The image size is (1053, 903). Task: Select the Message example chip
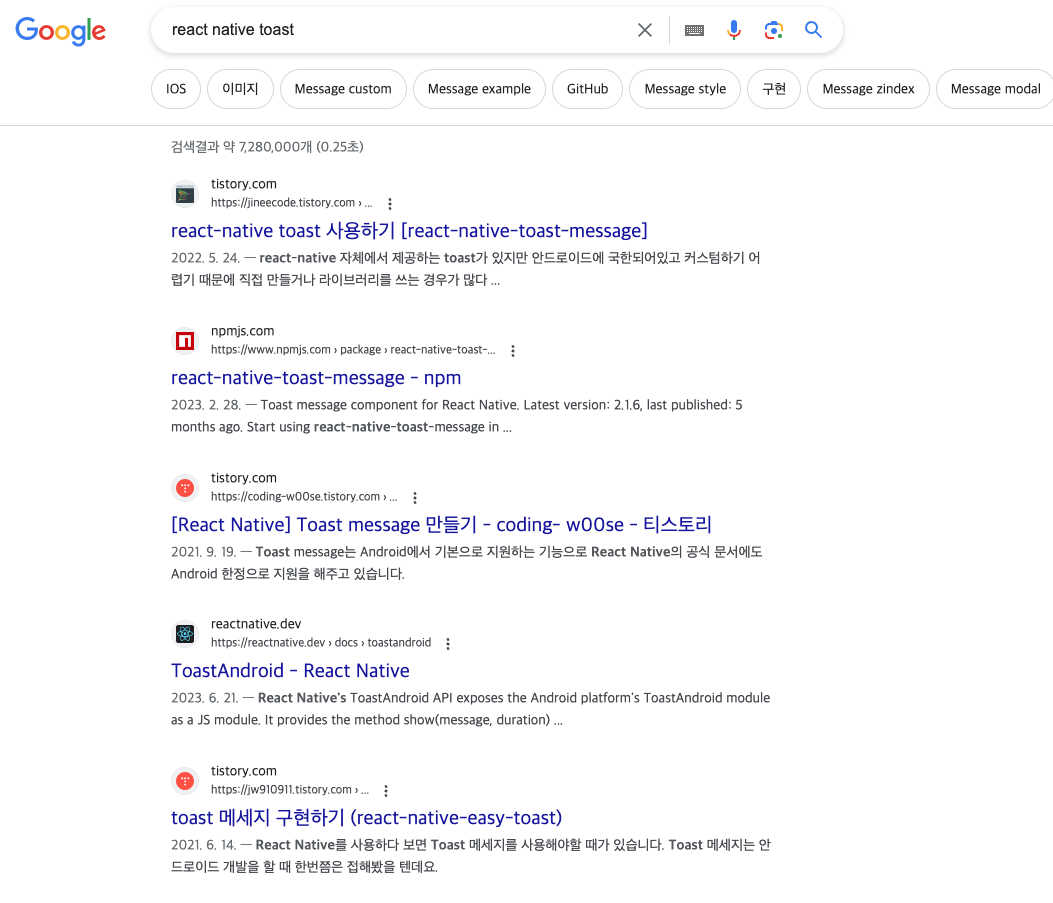click(479, 89)
